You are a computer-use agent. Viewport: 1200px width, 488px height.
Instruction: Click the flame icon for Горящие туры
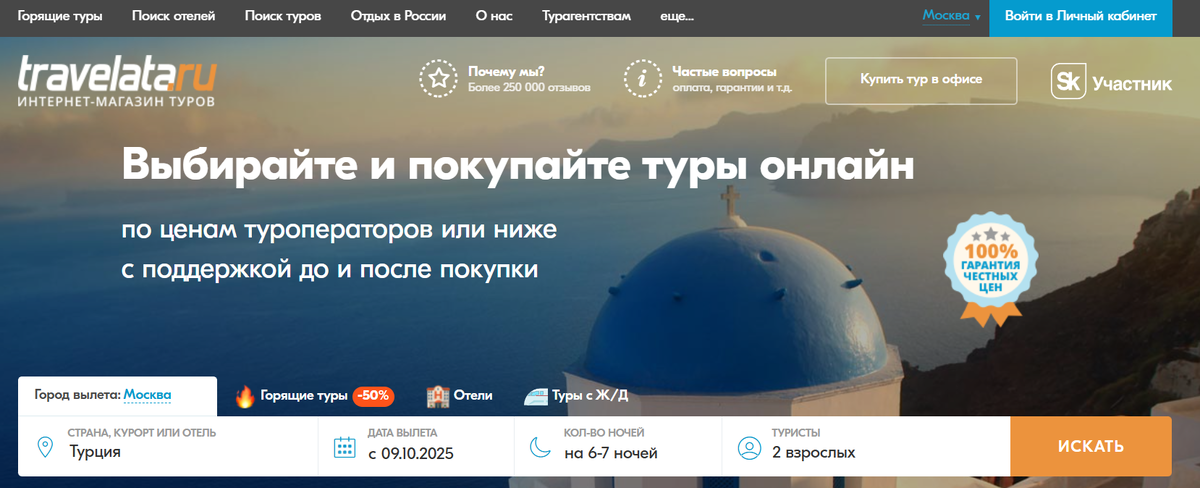(245, 396)
